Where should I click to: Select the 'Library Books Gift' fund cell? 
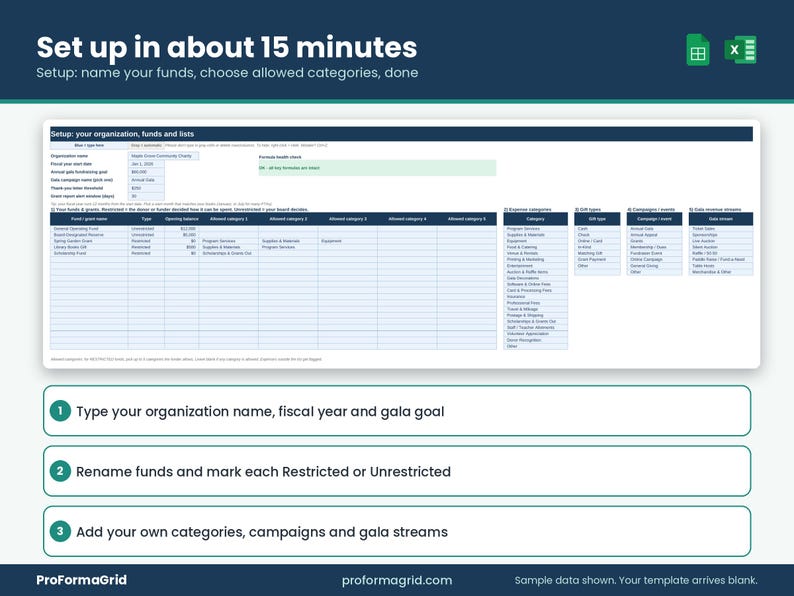coord(89,247)
